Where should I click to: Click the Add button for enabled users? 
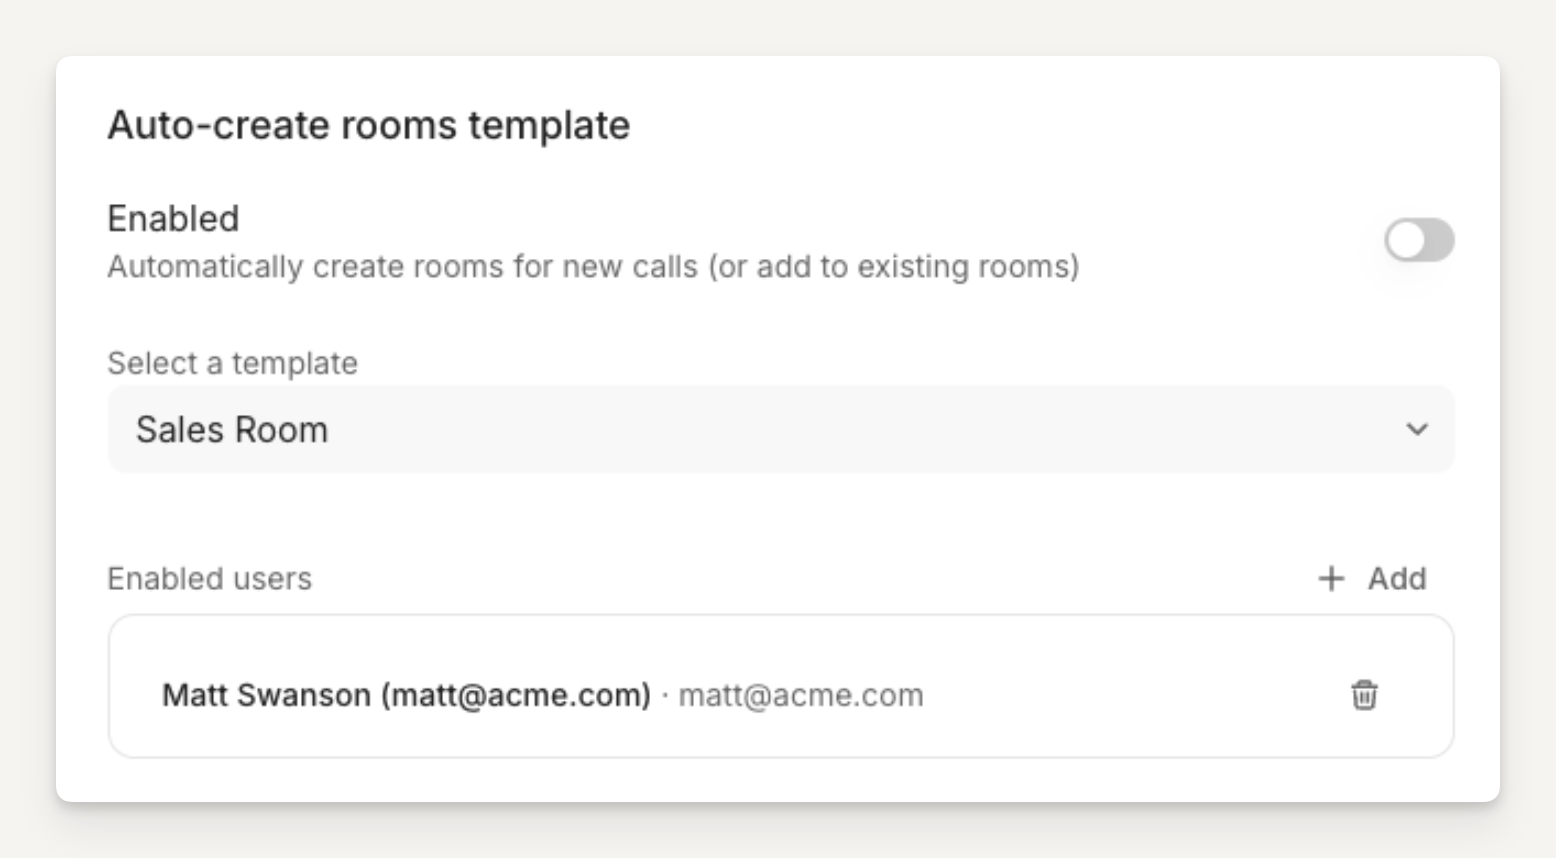click(x=1395, y=578)
